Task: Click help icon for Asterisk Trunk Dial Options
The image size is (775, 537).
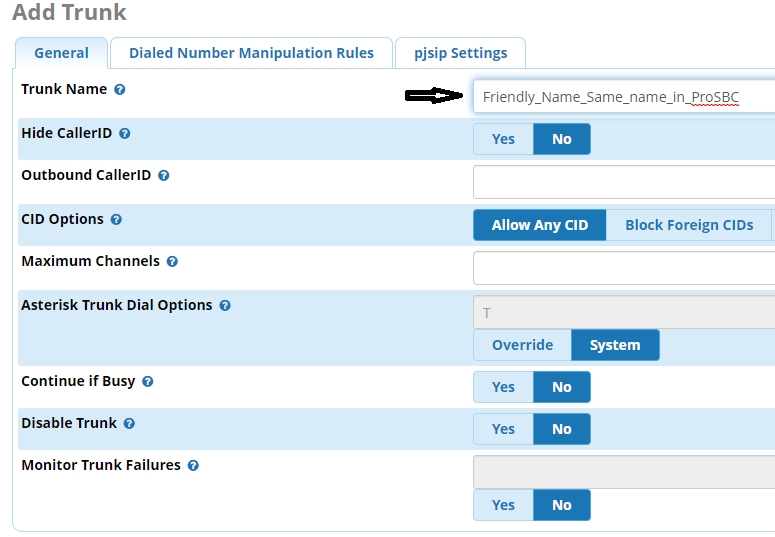Action: click(225, 306)
